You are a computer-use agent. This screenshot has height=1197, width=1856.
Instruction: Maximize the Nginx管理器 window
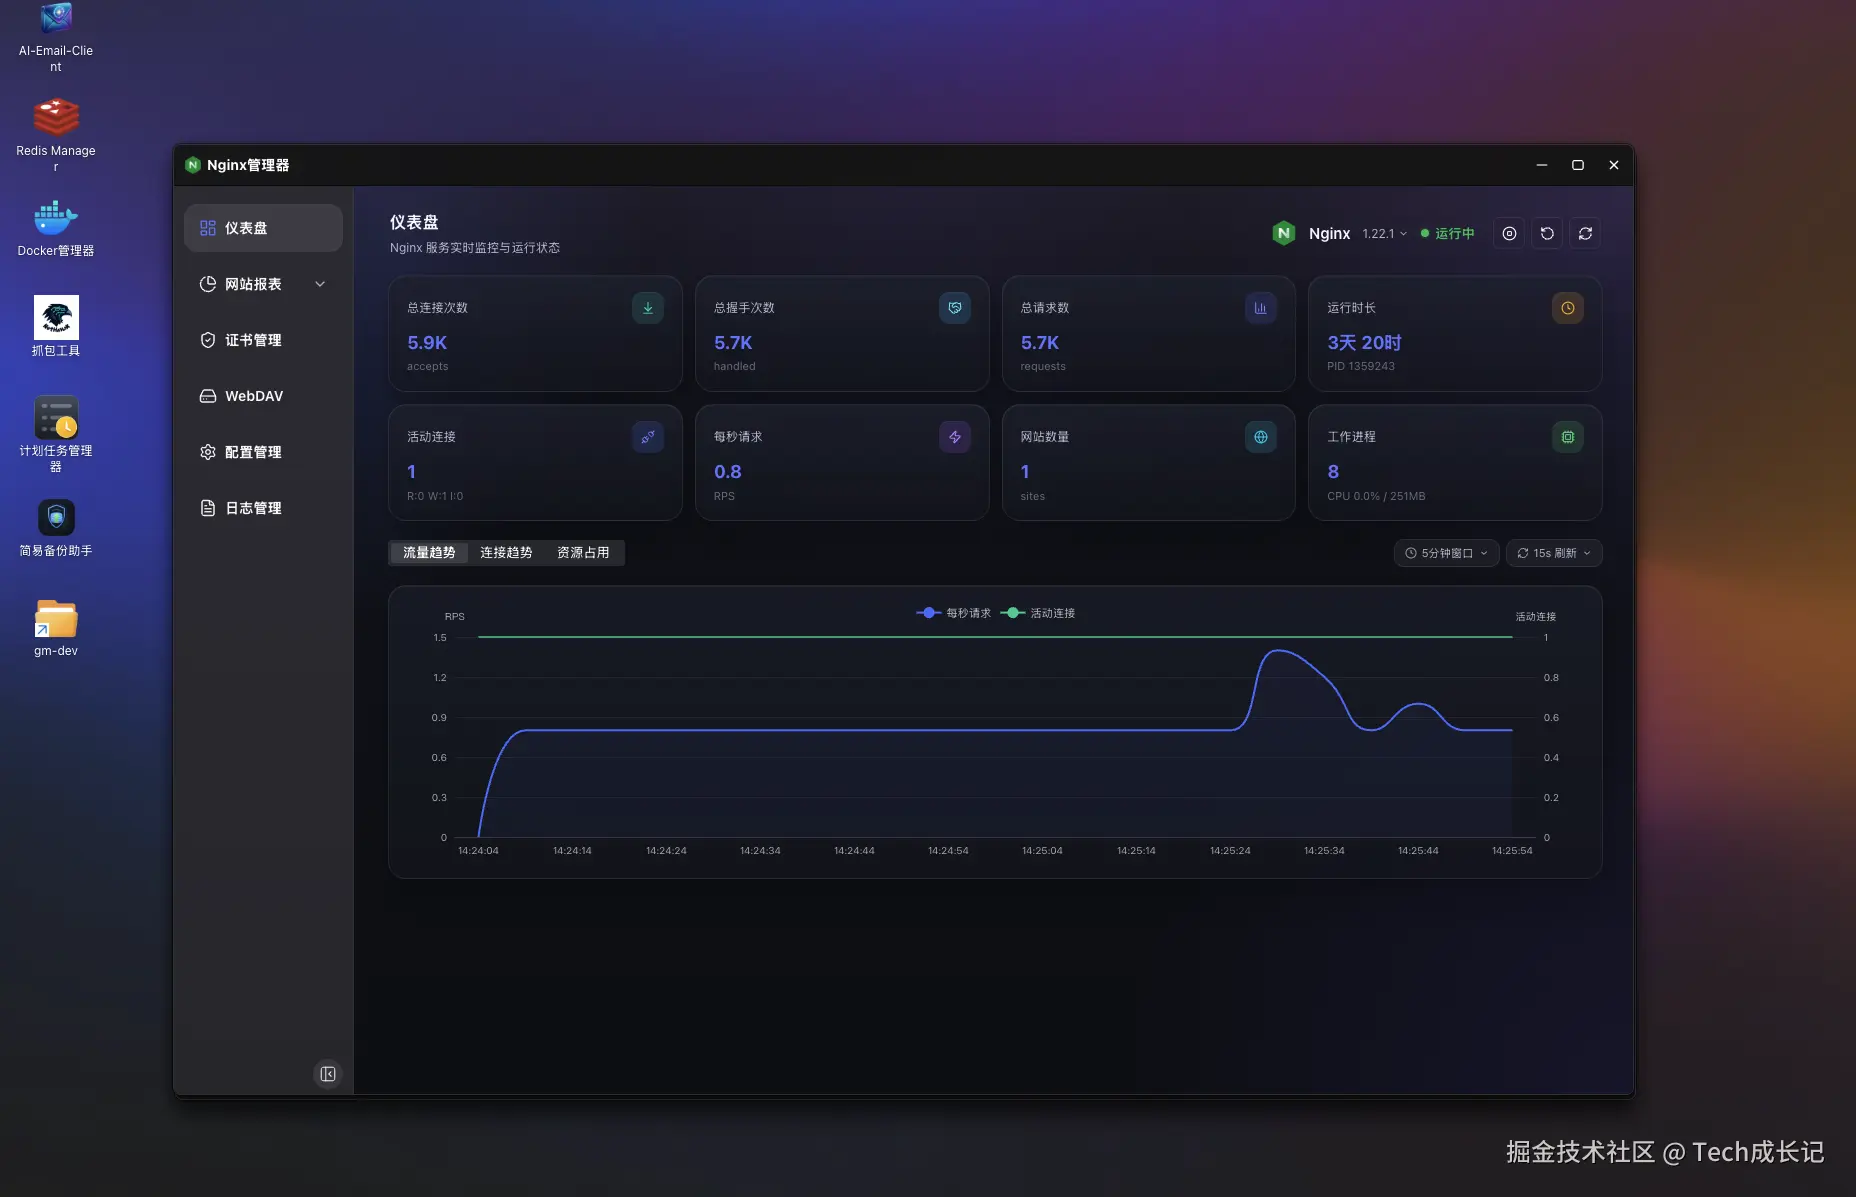tap(1578, 165)
